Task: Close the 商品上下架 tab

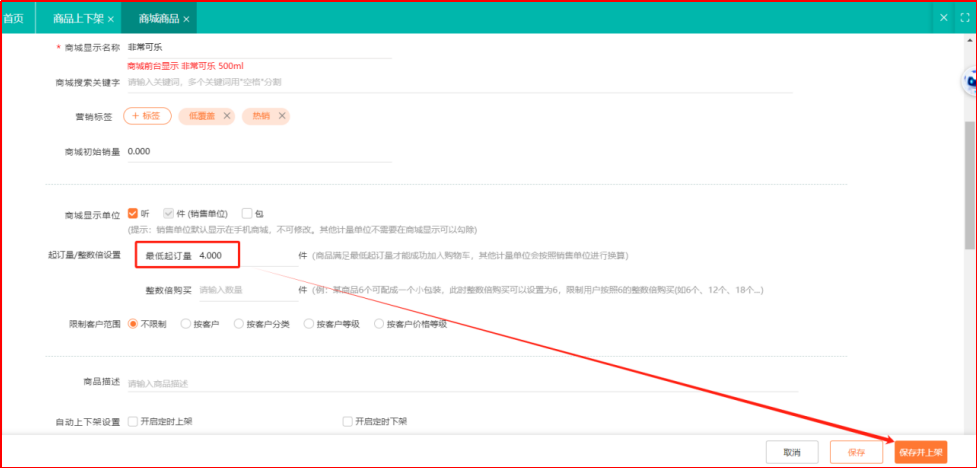Action: [110, 19]
